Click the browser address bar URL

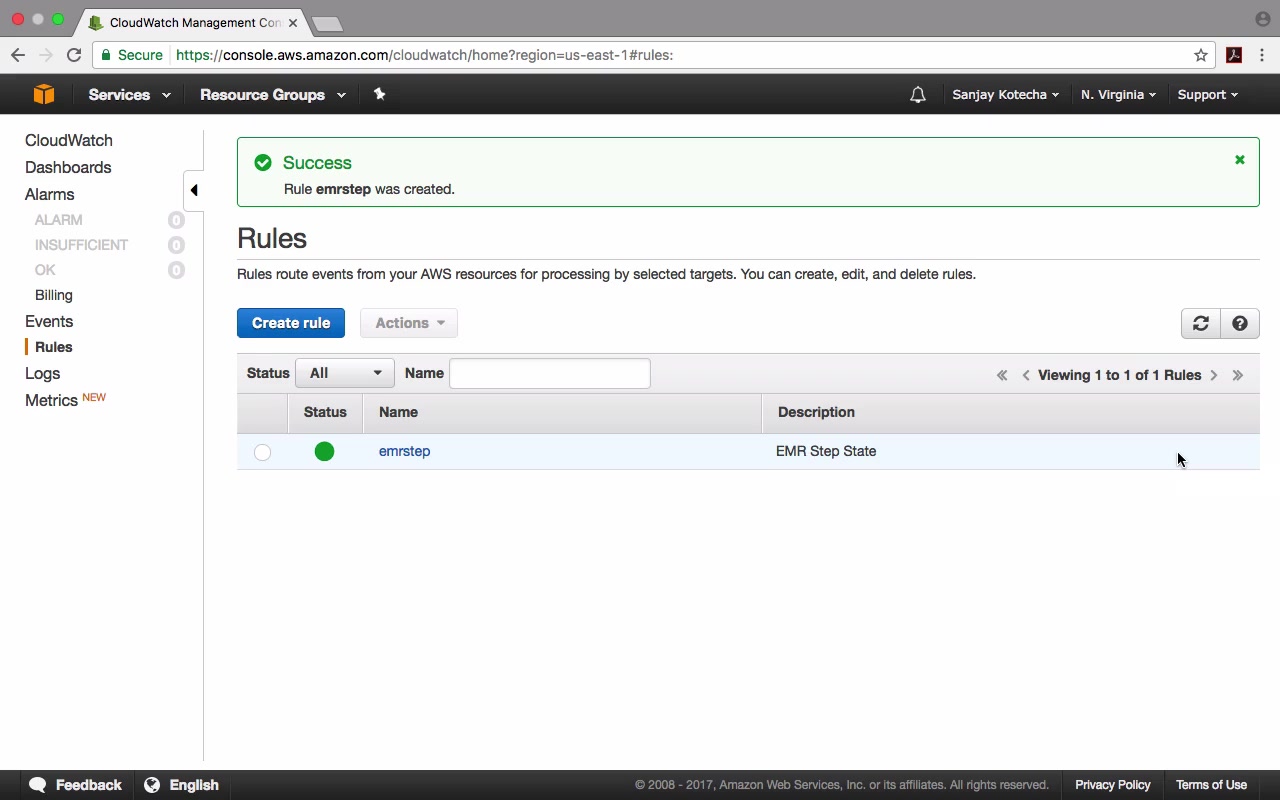(425, 55)
